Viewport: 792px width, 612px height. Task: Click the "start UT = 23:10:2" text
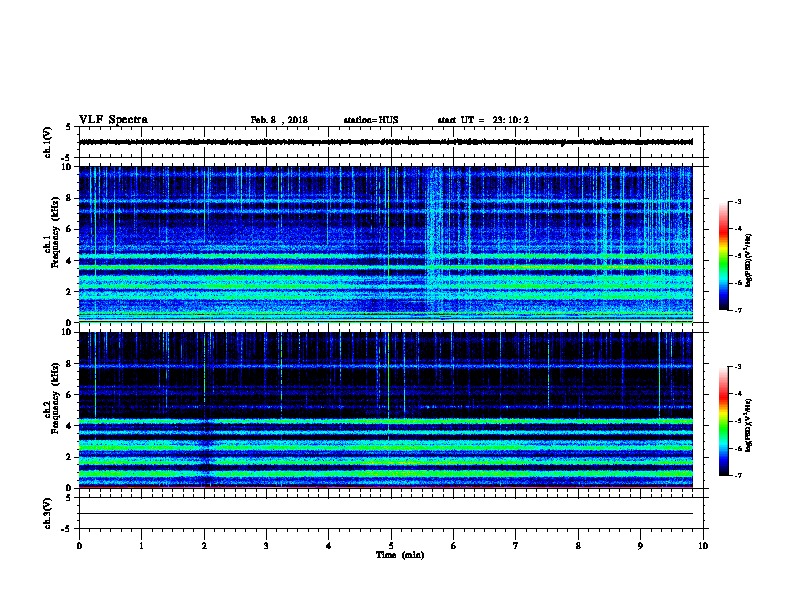[483, 120]
